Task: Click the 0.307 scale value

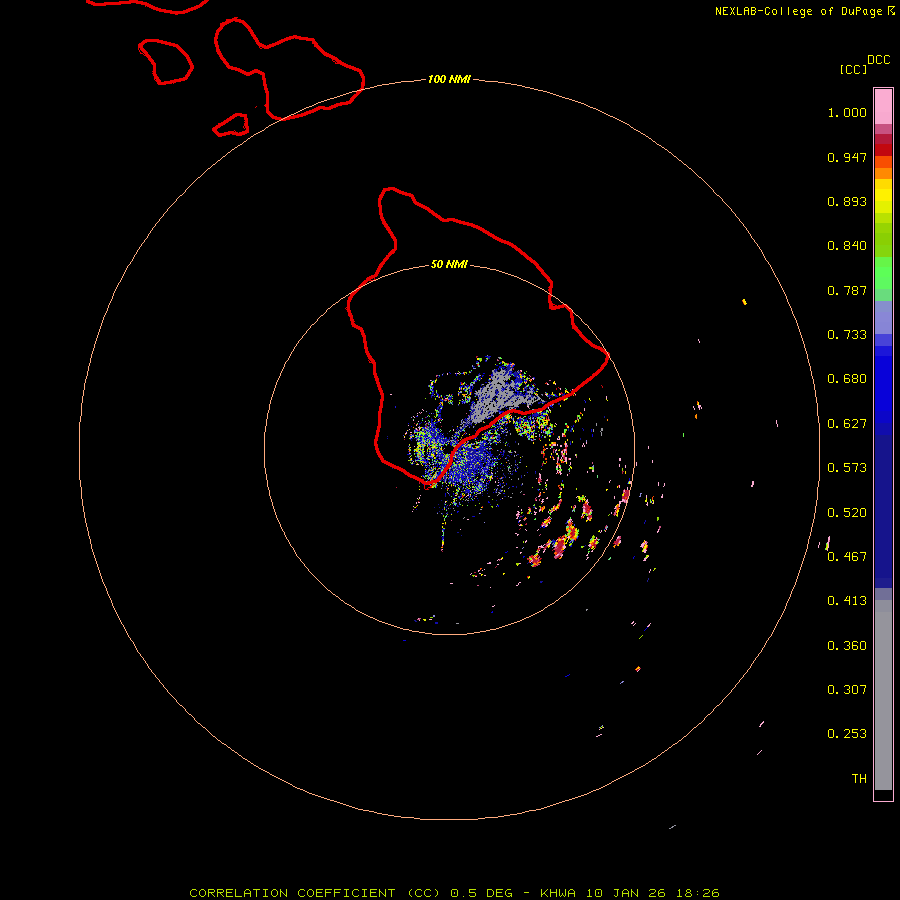Action: (x=847, y=690)
